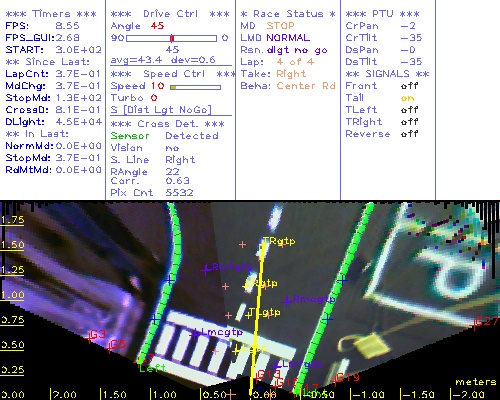Toggle the Tail signal on indicator
This screenshot has width=500, height=400.
point(407,98)
